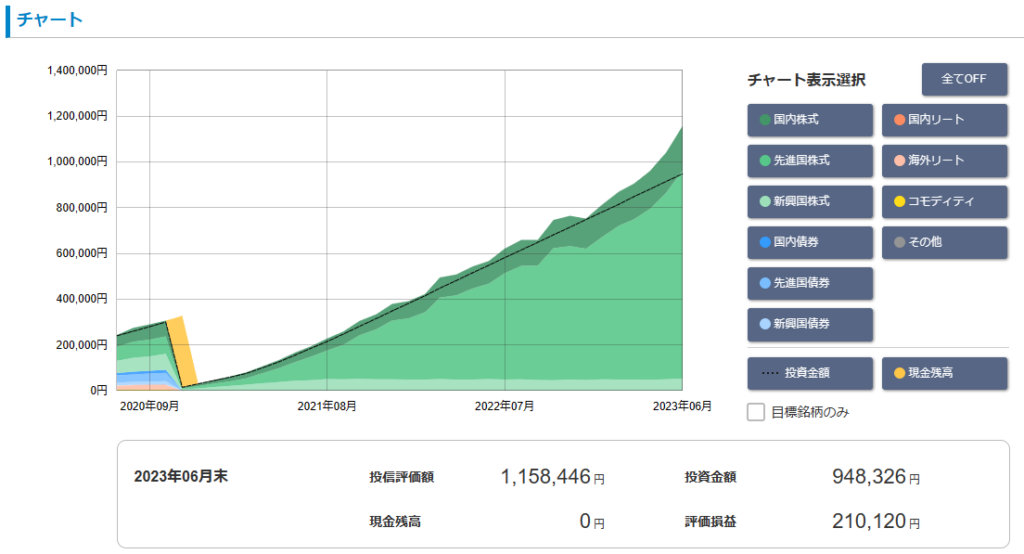Toggle その他 chart series
This screenshot has height=554, width=1024.
click(944, 242)
